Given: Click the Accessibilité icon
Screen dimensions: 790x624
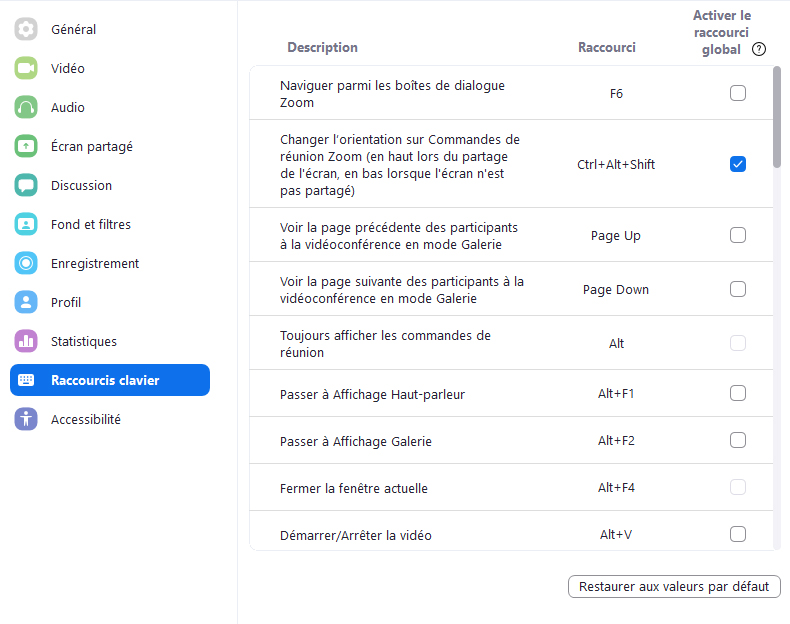Looking at the screenshot, I should 26,420.
